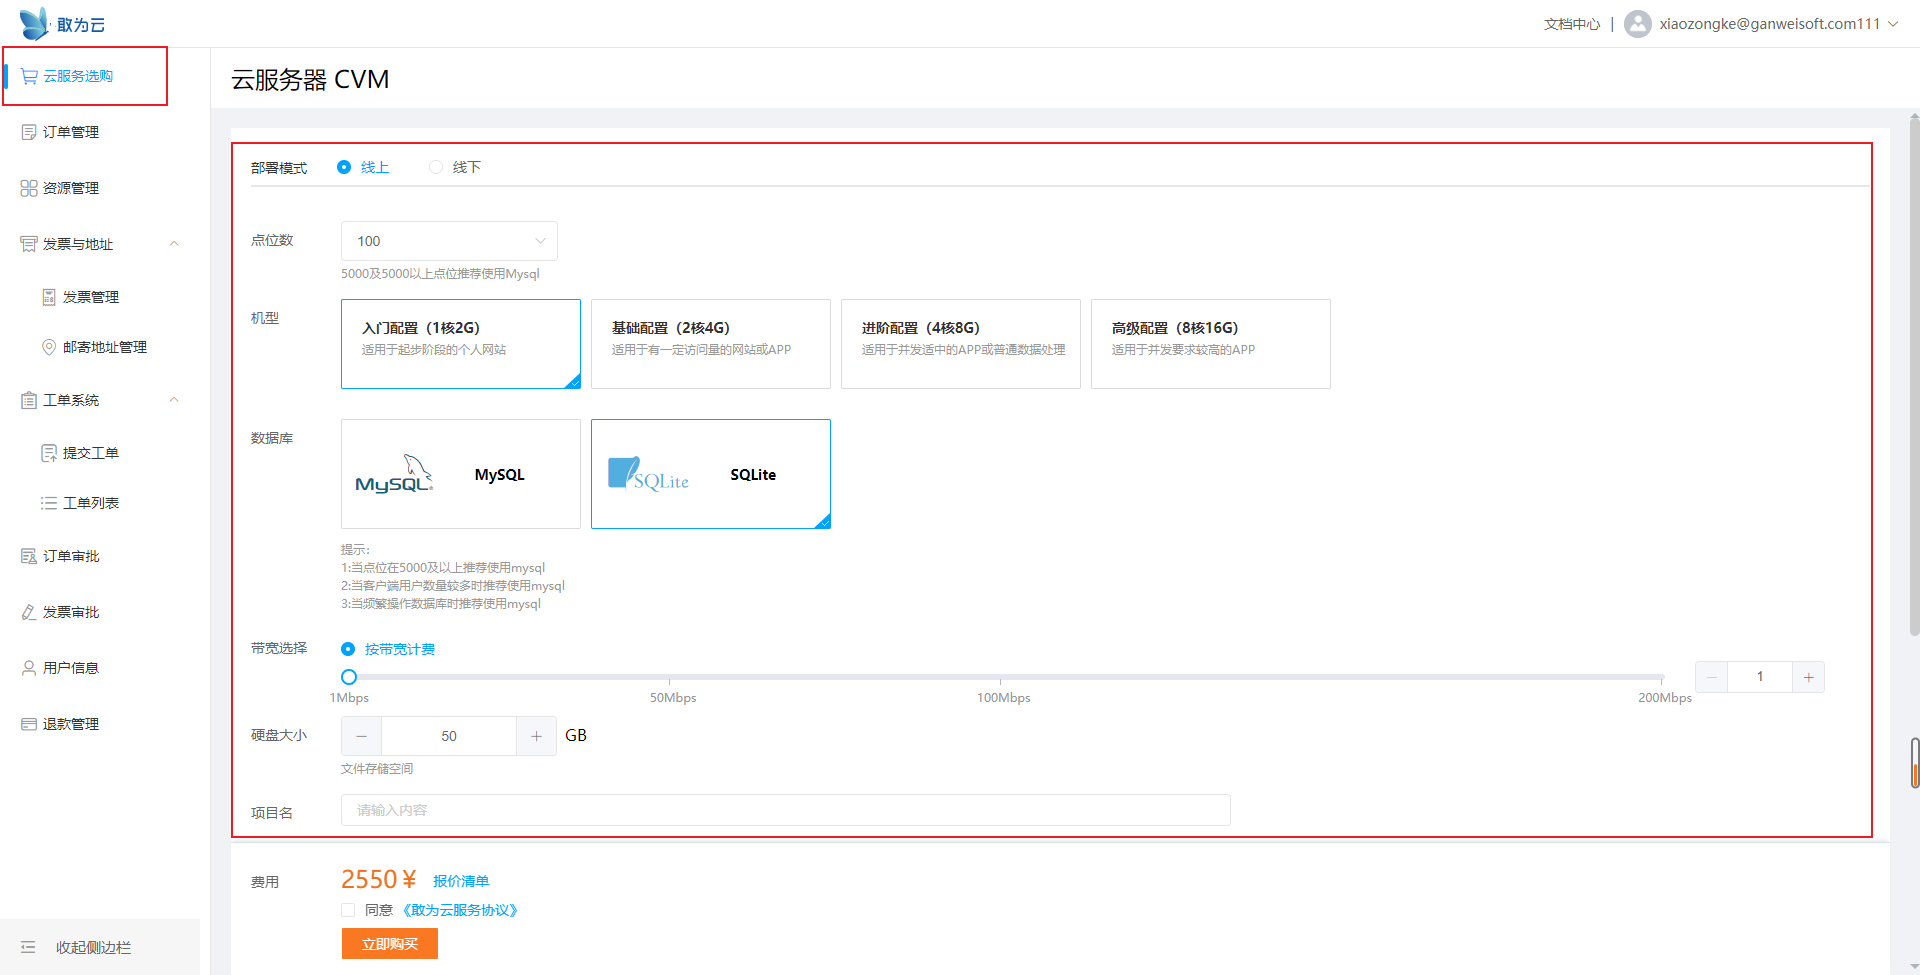This screenshot has height=975, width=1920.
Task: Click 用户信息 in the sidebar
Action: pyautogui.click(x=71, y=668)
